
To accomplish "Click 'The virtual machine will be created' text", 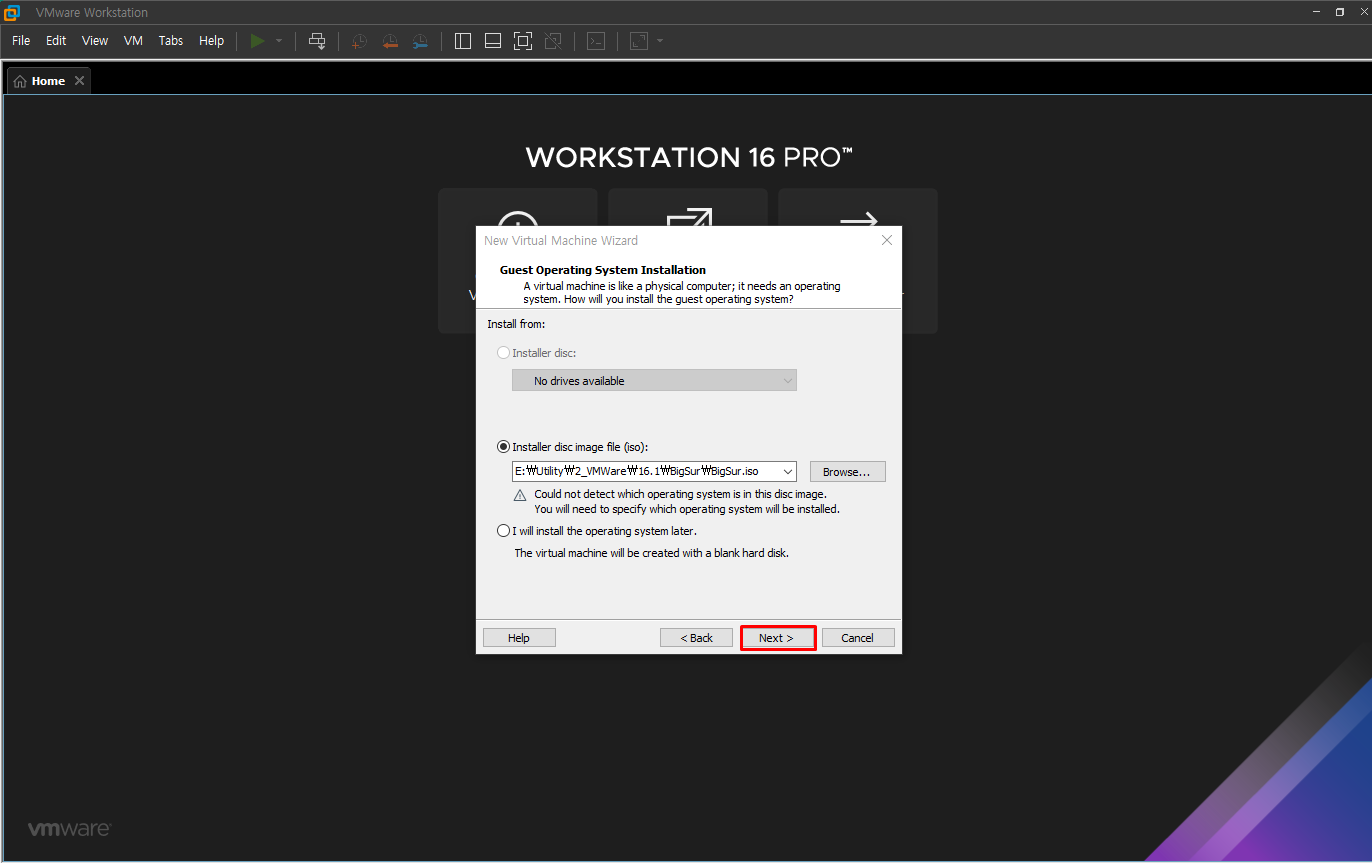I will pyautogui.click(x=651, y=553).
